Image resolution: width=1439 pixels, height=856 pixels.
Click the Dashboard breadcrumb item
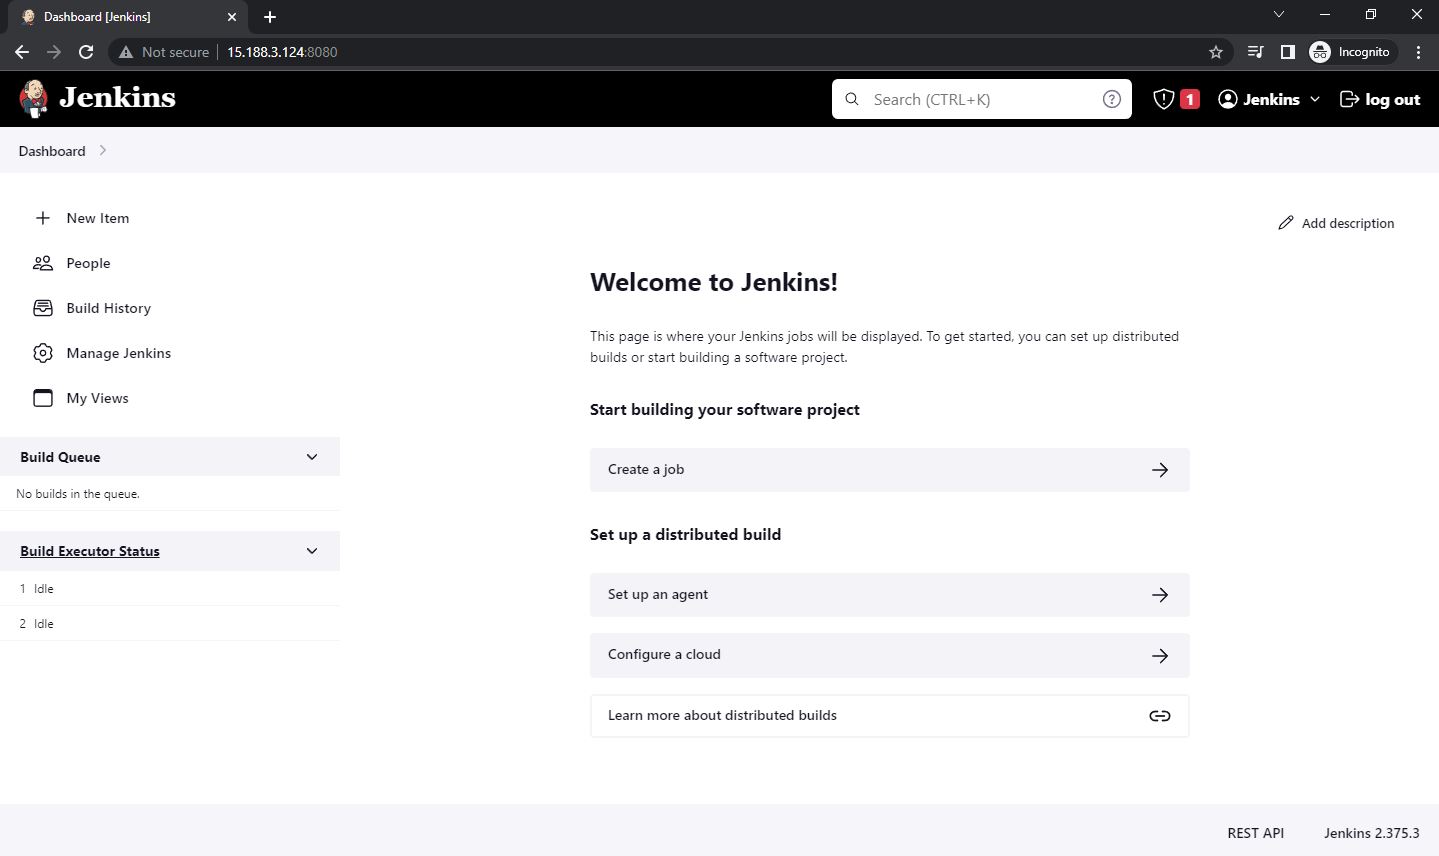(x=51, y=151)
